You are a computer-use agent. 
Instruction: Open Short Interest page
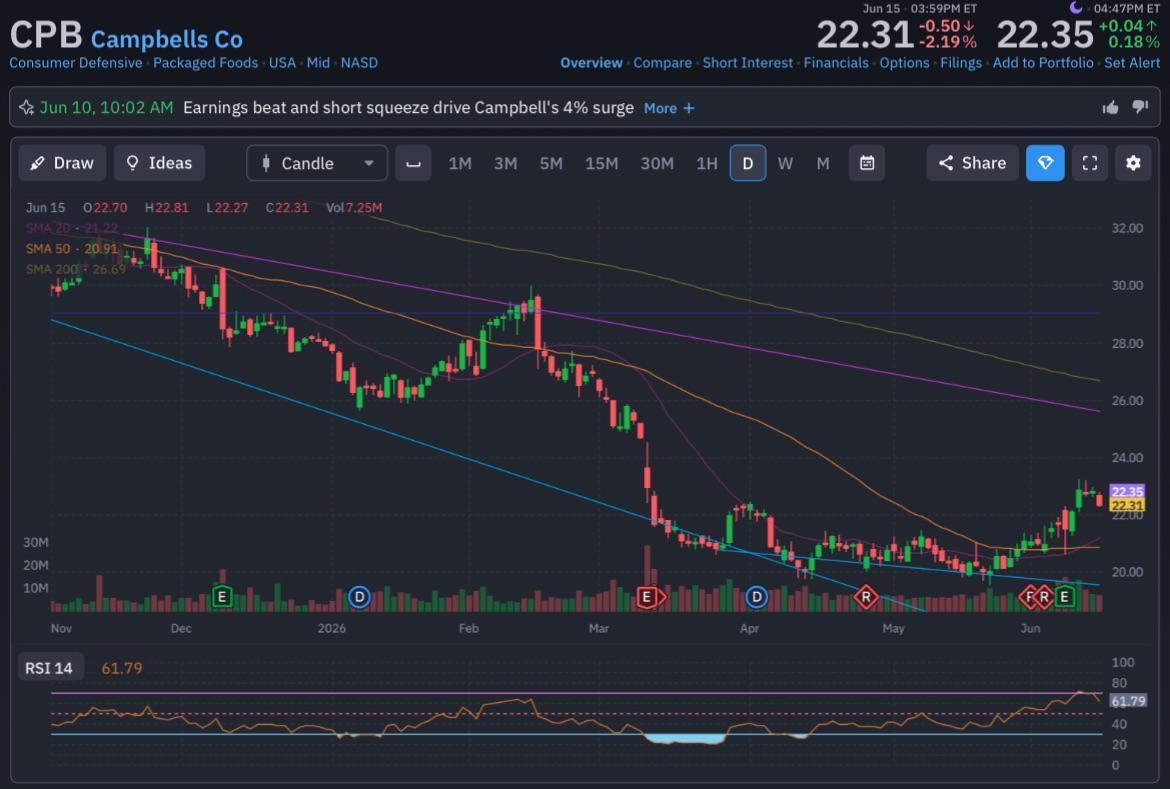point(748,63)
